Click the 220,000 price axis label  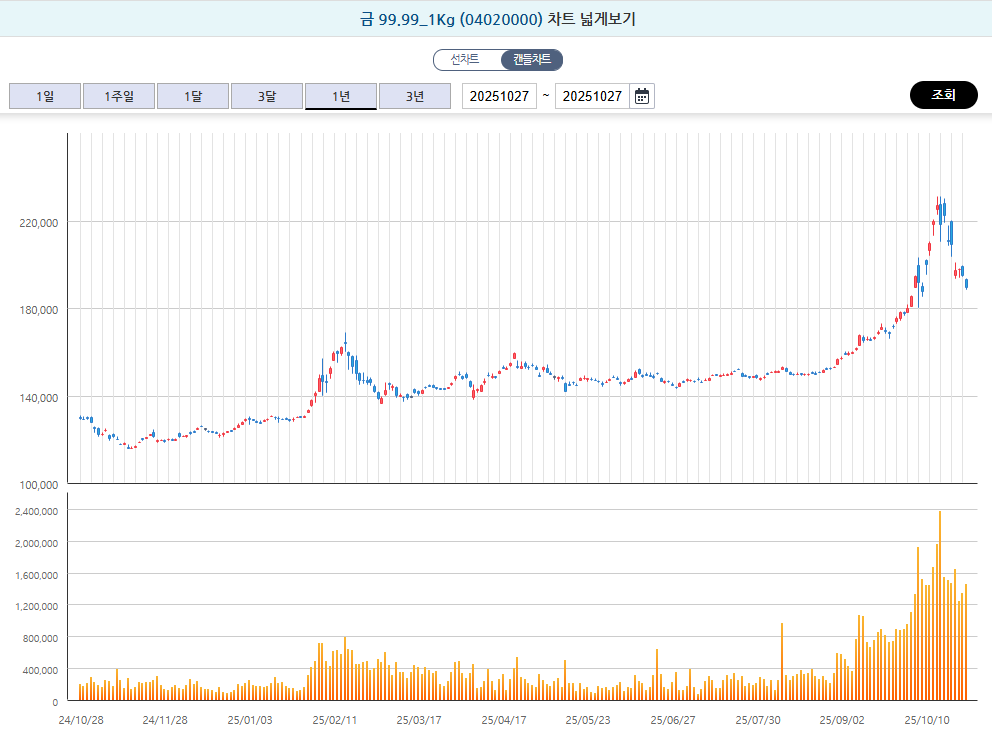(x=37, y=222)
